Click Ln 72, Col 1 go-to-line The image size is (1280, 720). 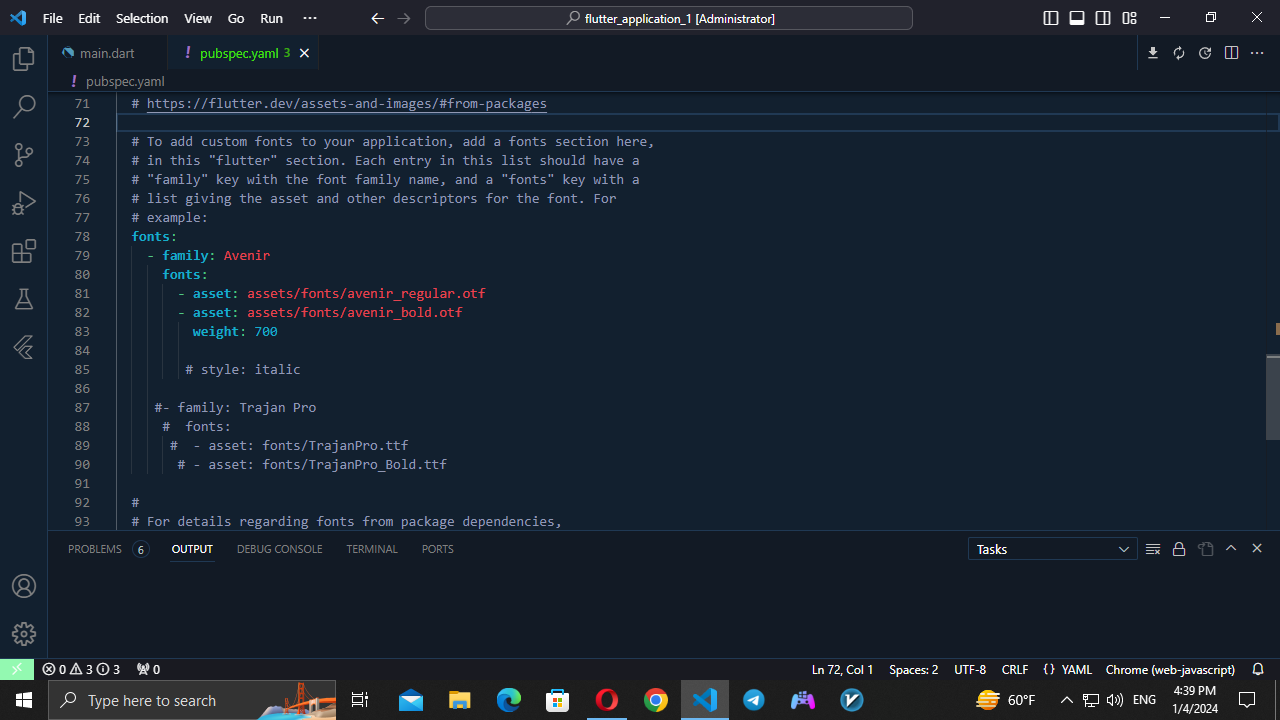click(843, 669)
